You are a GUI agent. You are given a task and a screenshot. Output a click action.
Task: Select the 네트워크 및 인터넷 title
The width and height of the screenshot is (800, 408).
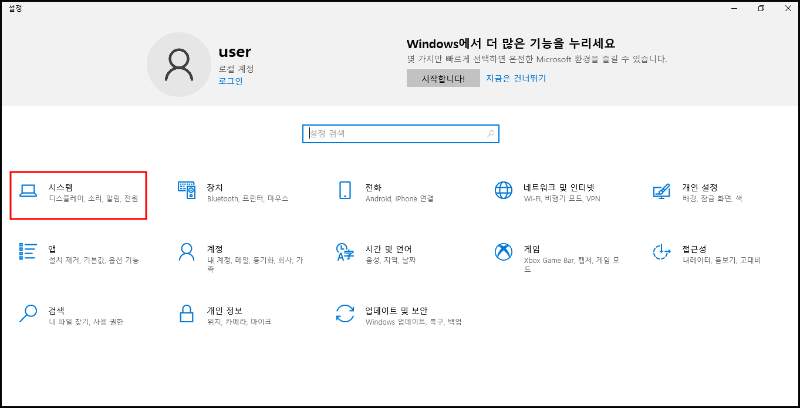[559, 187]
